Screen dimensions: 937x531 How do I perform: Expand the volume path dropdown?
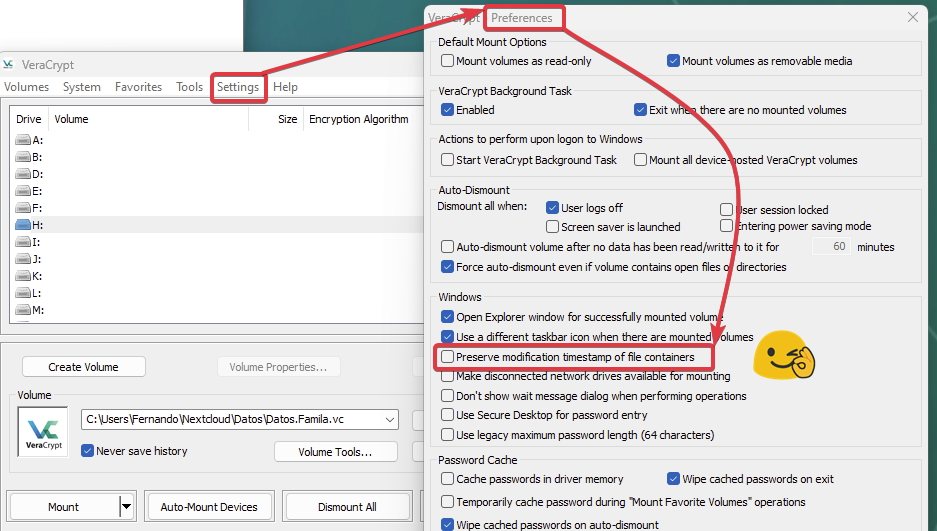point(390,420)
